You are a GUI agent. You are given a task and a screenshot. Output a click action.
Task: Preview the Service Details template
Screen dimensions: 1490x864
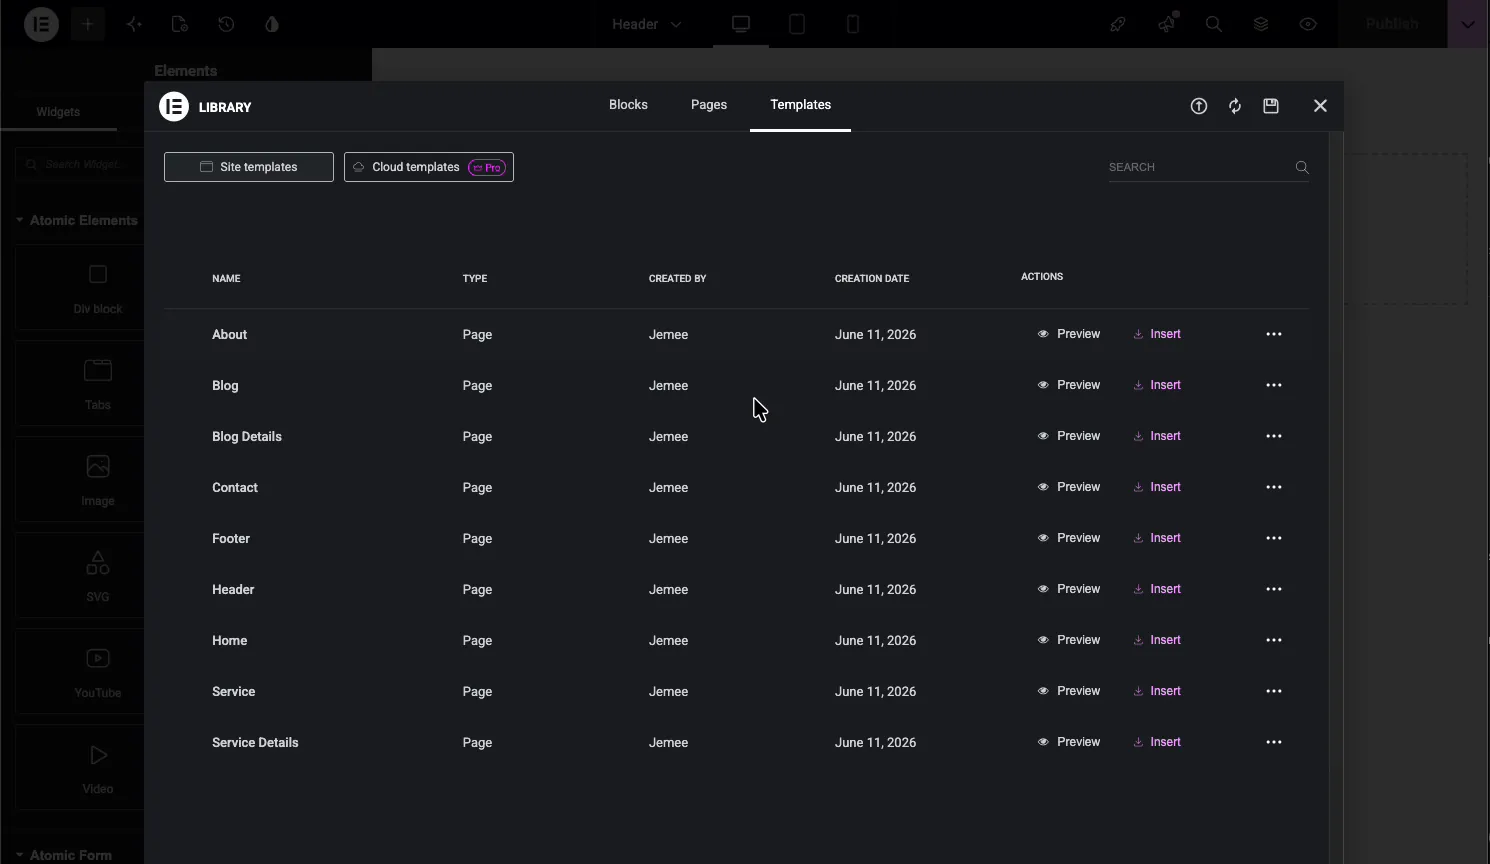click(1068, 742)
